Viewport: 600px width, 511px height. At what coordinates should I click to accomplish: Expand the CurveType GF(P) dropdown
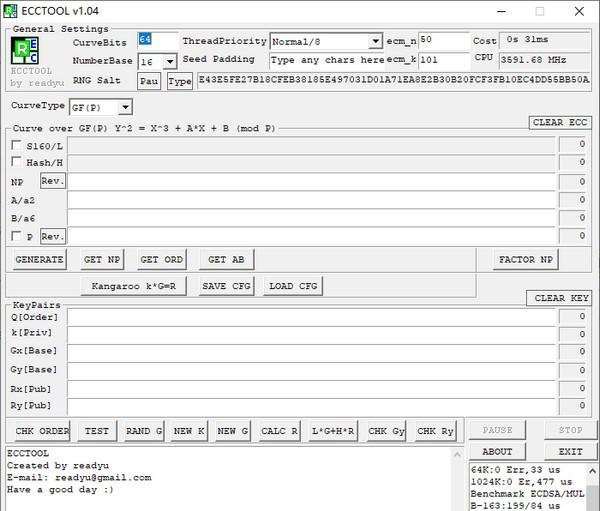[x=125, y=107]
